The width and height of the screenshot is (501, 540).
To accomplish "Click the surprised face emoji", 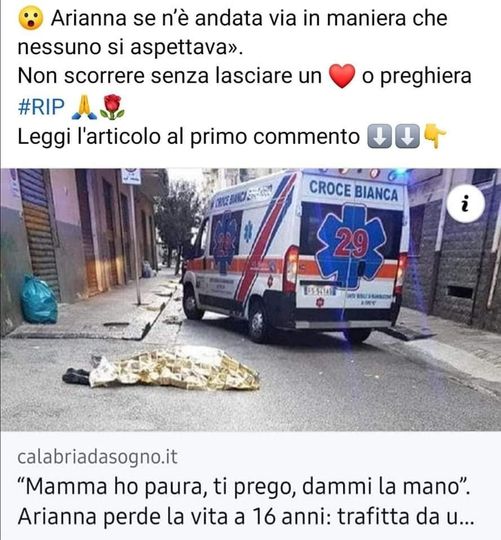I will click(x=31, y=18).
